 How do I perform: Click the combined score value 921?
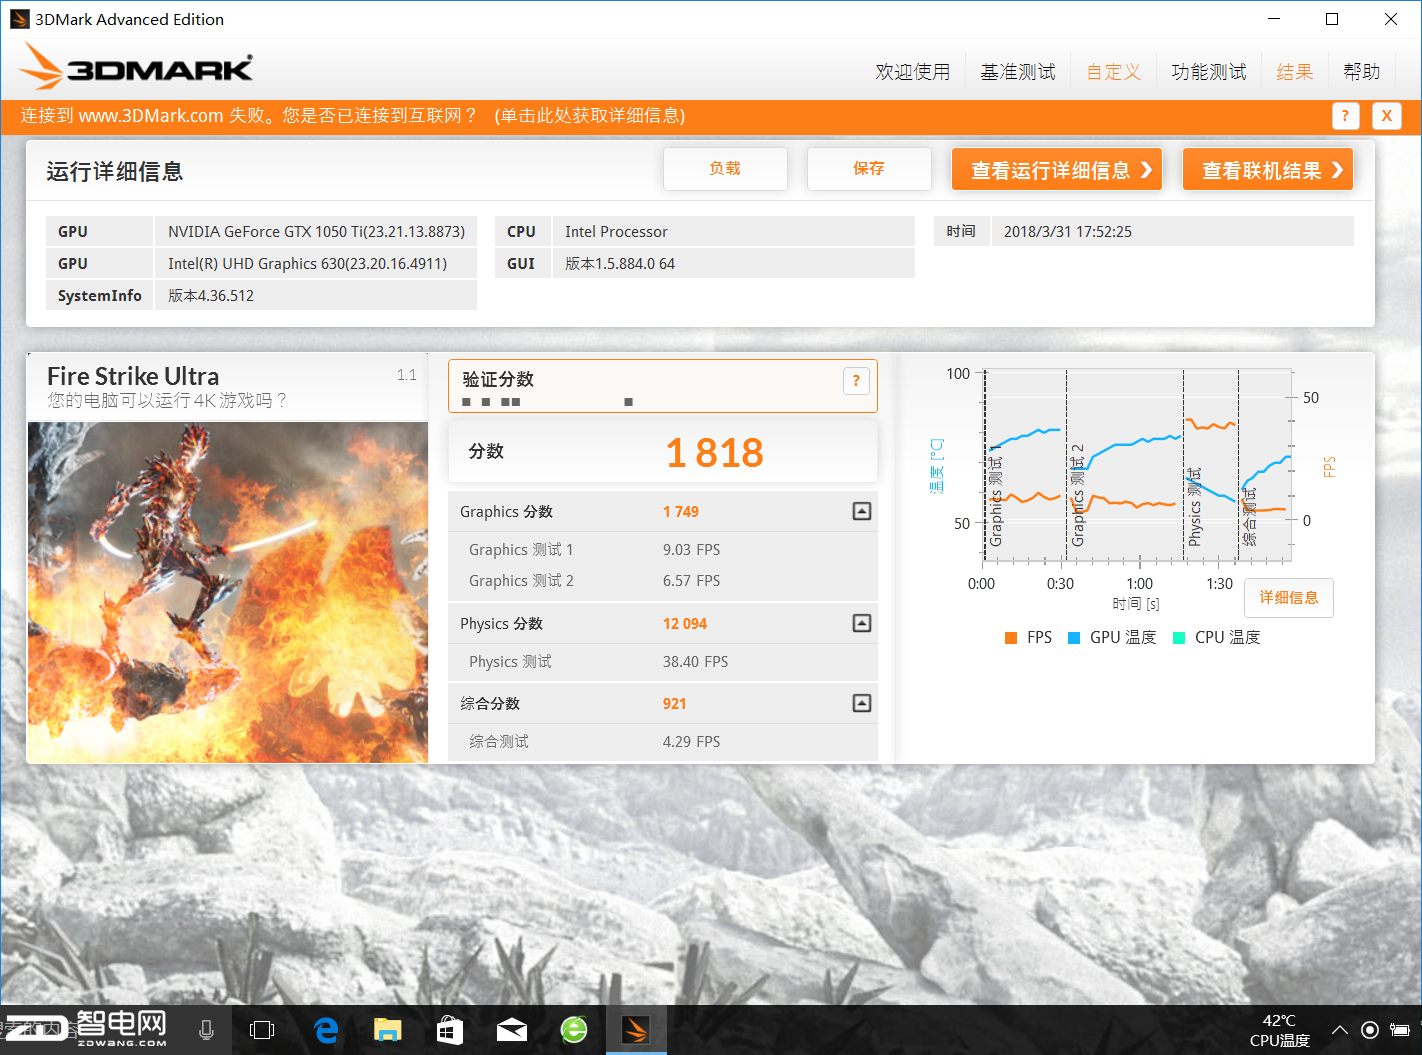pos(675,703)
